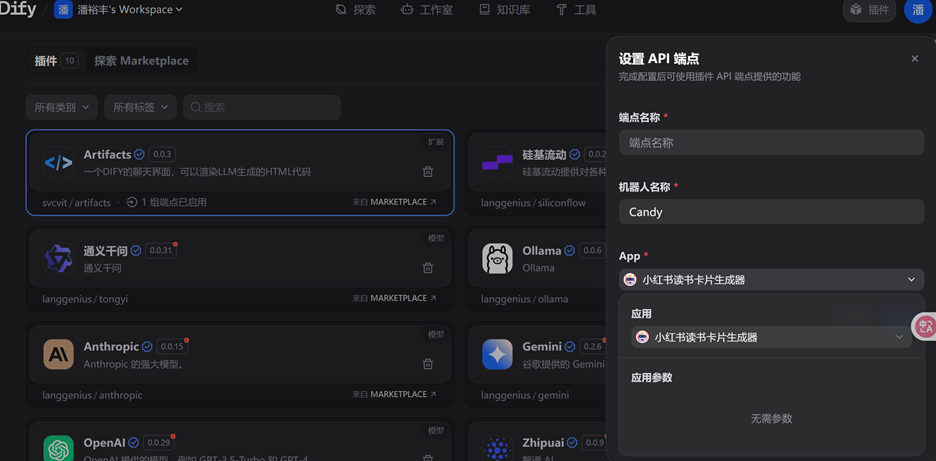The image size is (936, 461).
Task: Click the 通义千问 version badge 0.0.31
Action: pos(160,251)
